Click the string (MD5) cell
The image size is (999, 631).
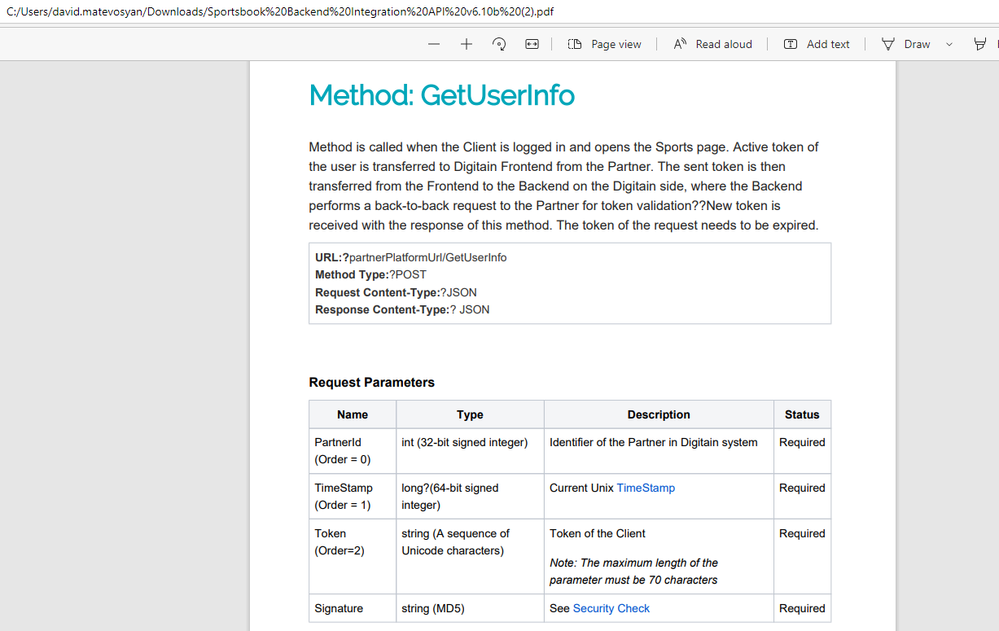point(470,609)
